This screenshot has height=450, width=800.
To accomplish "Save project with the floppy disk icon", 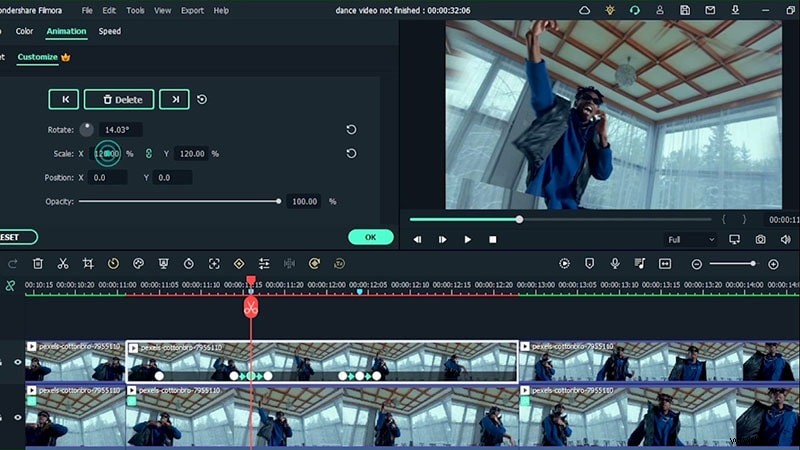I will click(x=685, y=10).
